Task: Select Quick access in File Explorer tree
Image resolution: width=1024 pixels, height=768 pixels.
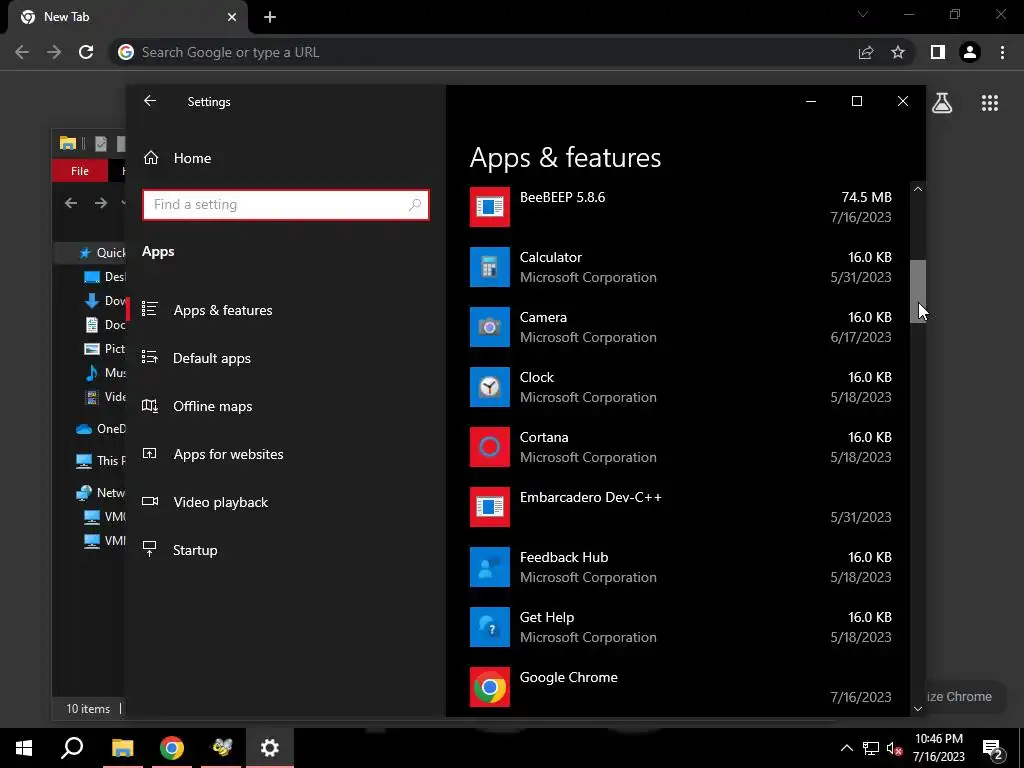Action: coord(101,253)
